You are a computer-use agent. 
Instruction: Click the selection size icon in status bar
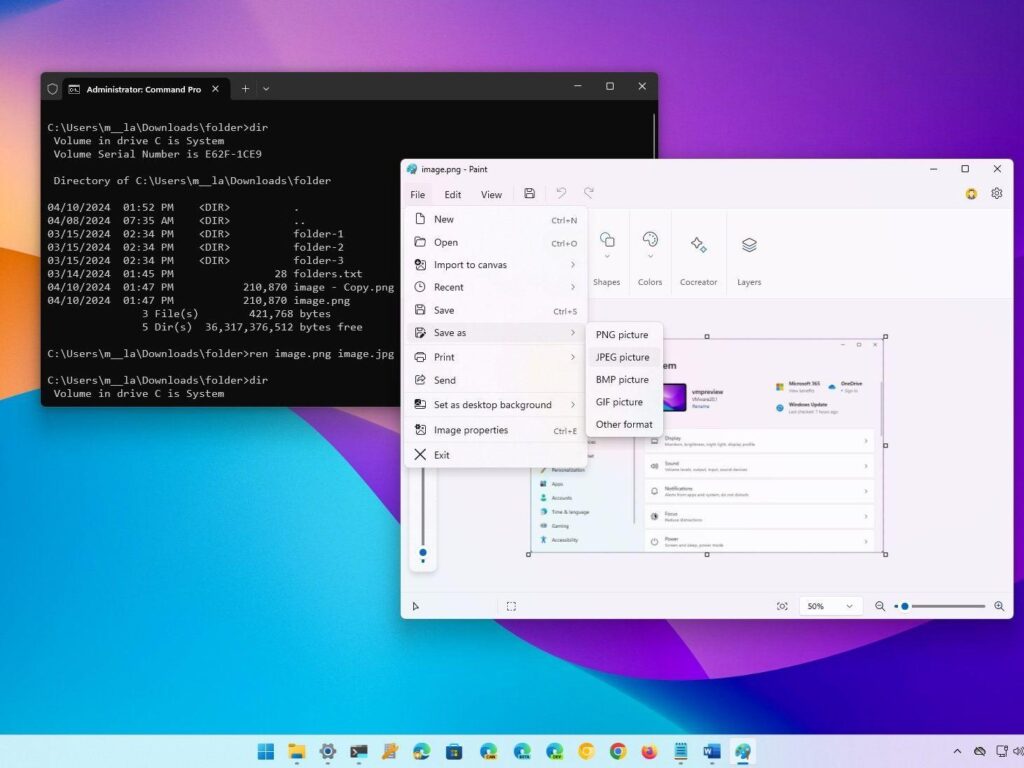click(511, 606)
